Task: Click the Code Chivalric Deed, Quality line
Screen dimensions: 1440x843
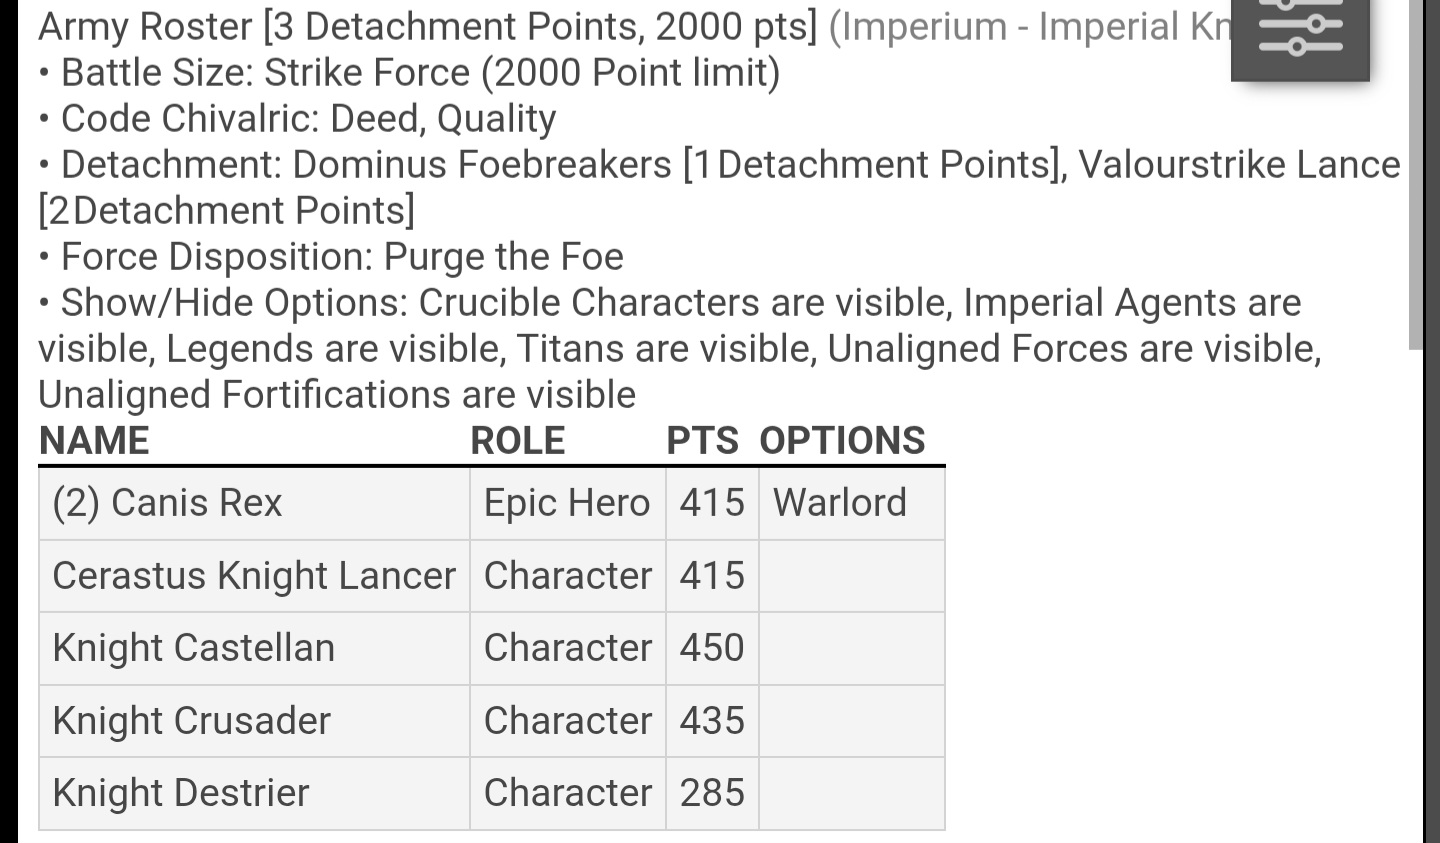Action: 298,119
